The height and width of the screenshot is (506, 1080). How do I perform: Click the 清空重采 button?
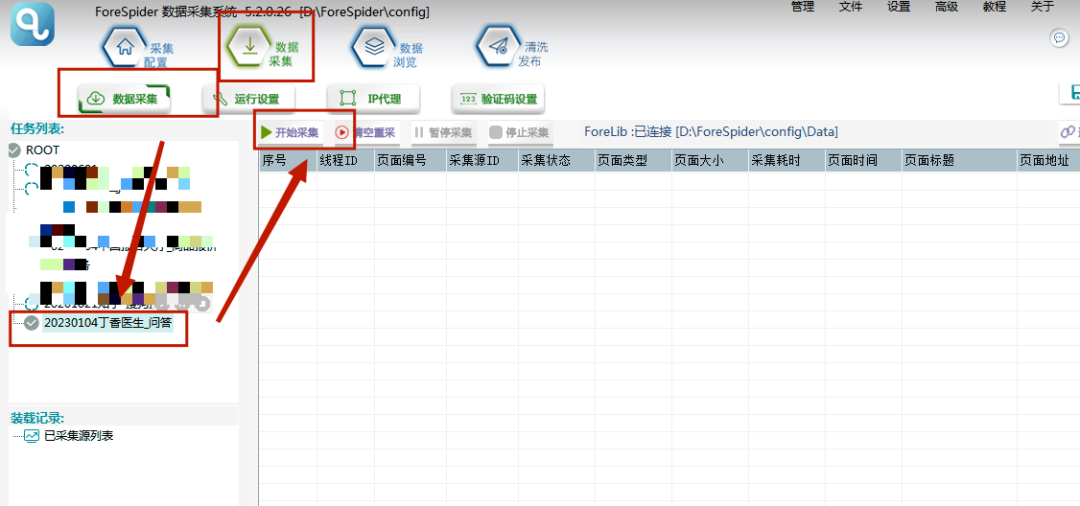[366, 133]
